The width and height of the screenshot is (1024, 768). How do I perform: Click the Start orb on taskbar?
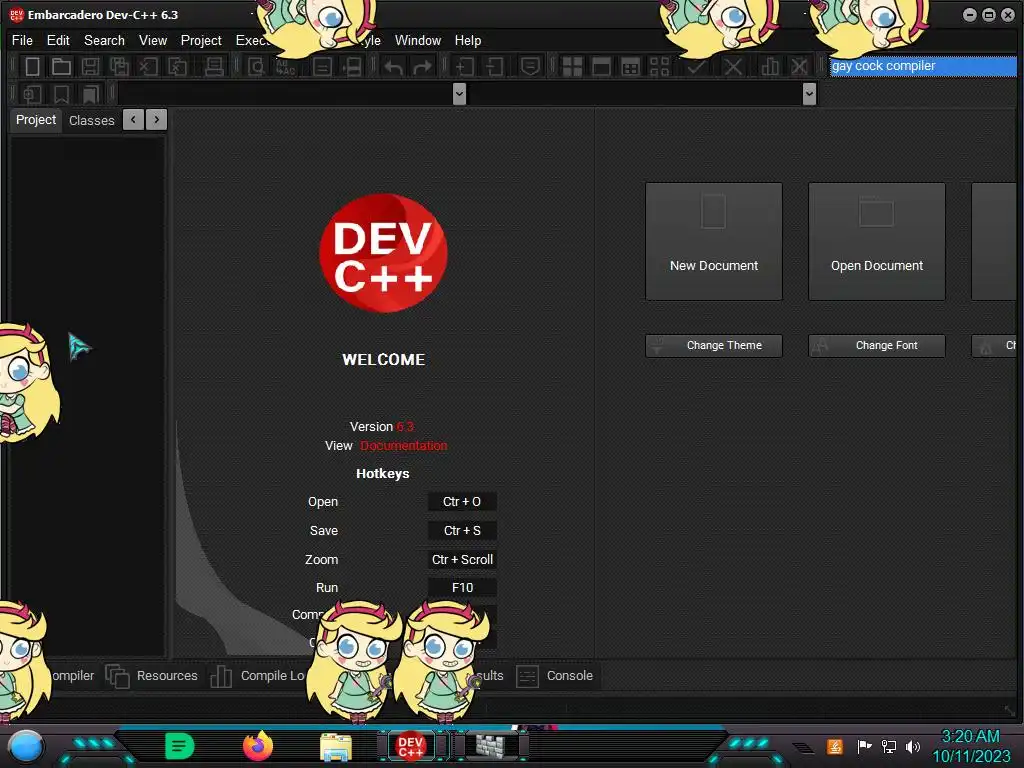[x=25, y=746]
